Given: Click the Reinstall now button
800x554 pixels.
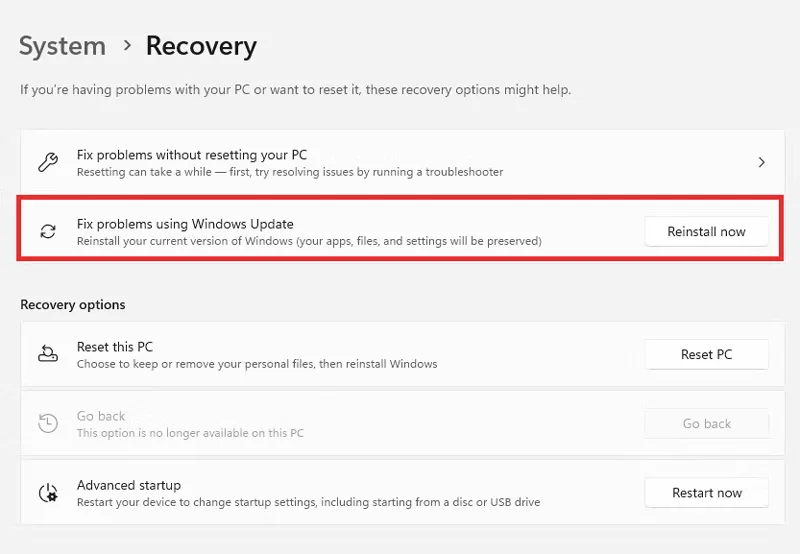Looking at the screenshot, I should [706, 232].
